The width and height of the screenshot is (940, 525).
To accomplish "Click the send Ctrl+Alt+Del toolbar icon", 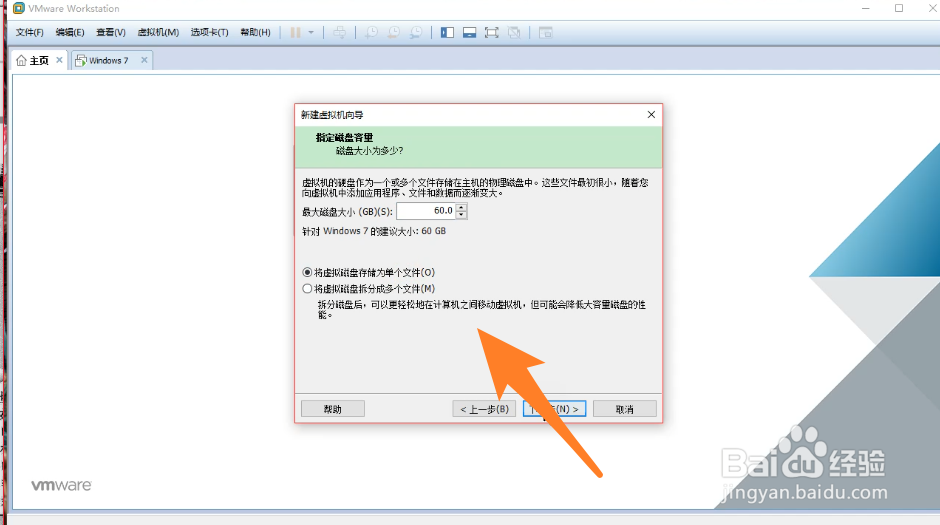I will 339,32.
